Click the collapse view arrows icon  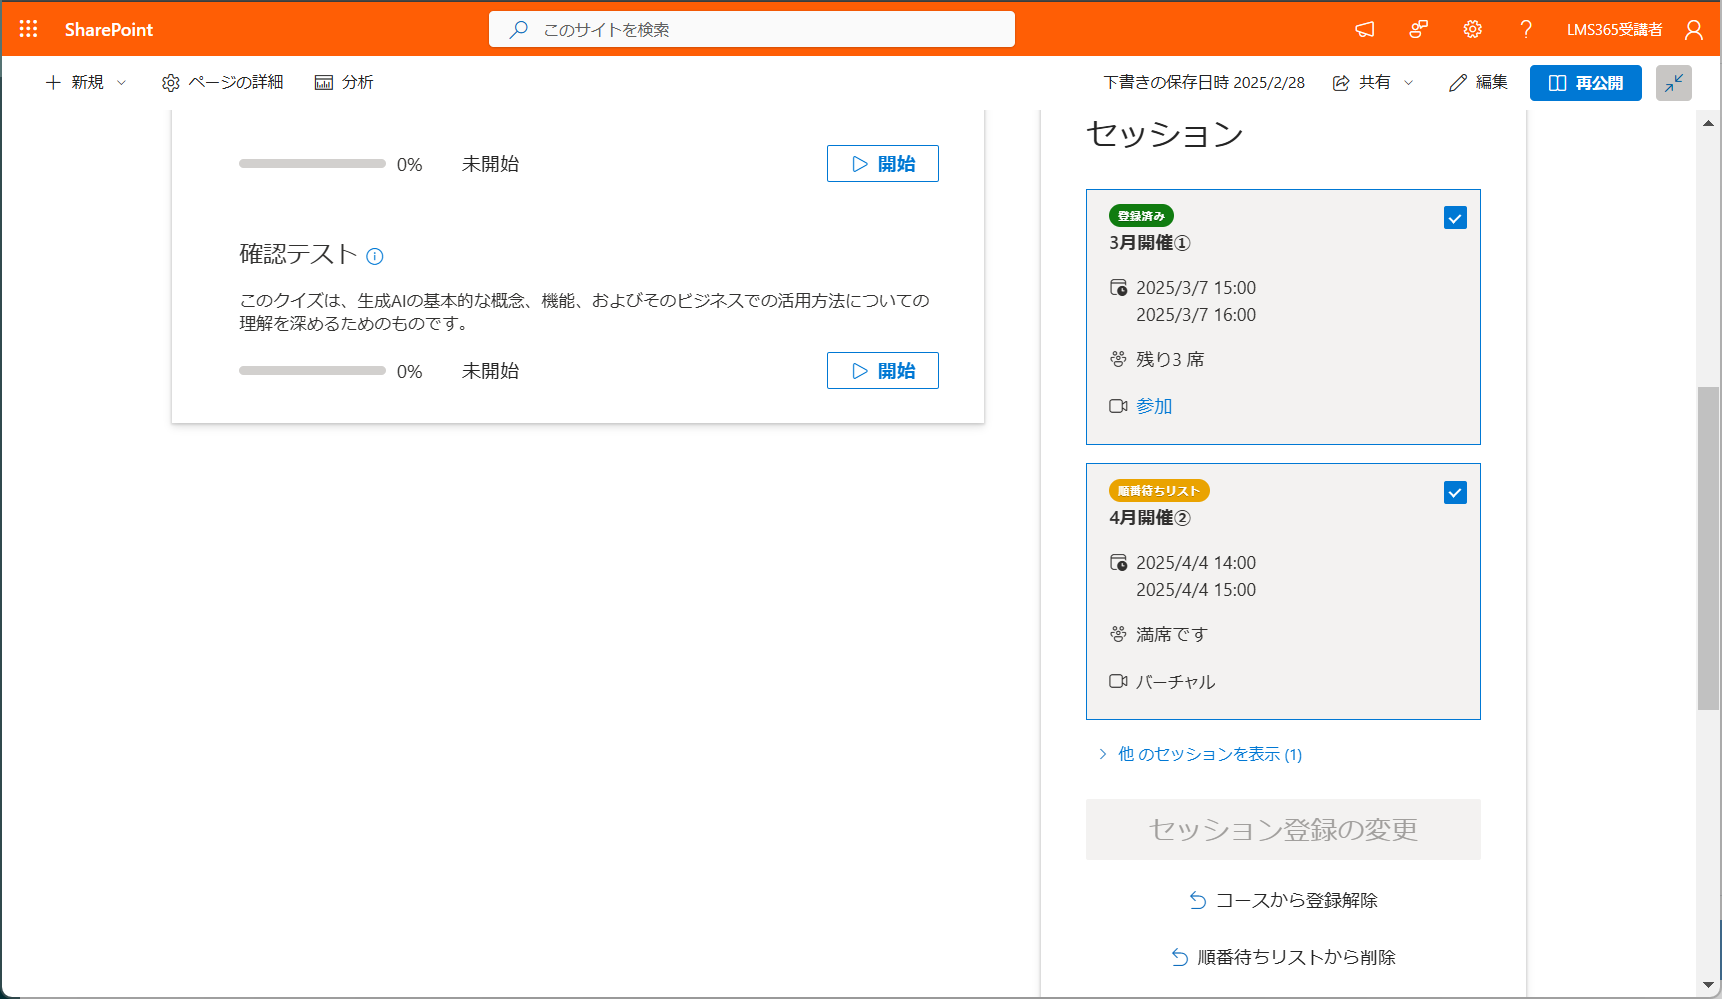coord(1674,83)
